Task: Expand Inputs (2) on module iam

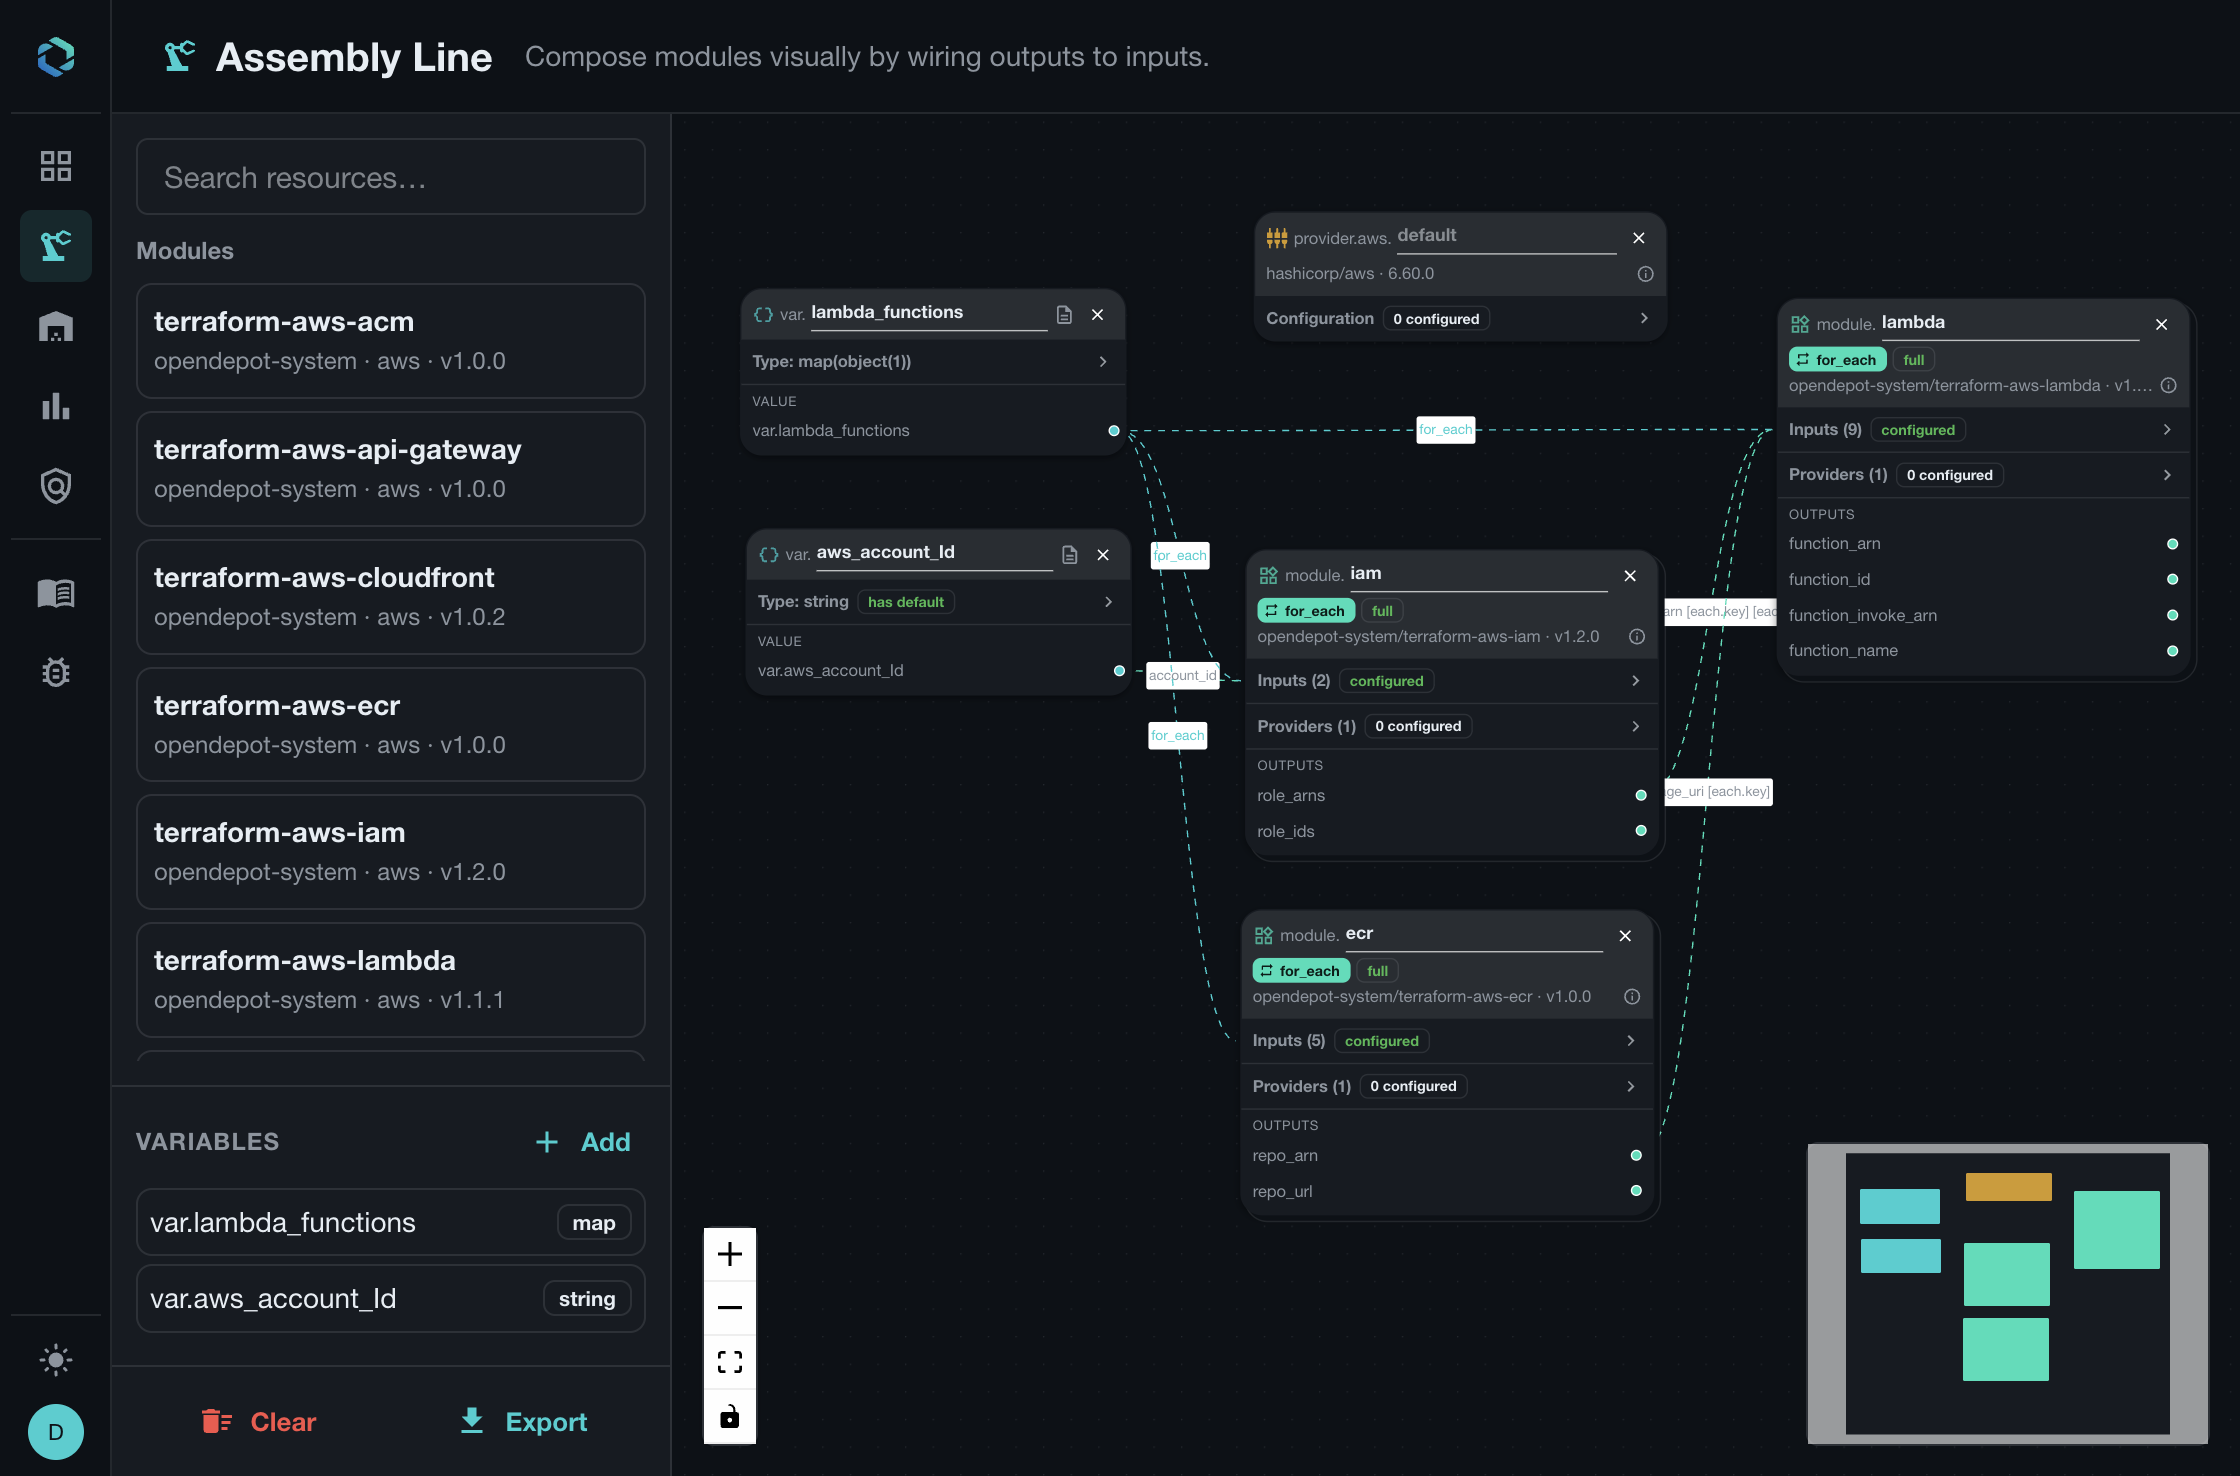Action: 1451,680
